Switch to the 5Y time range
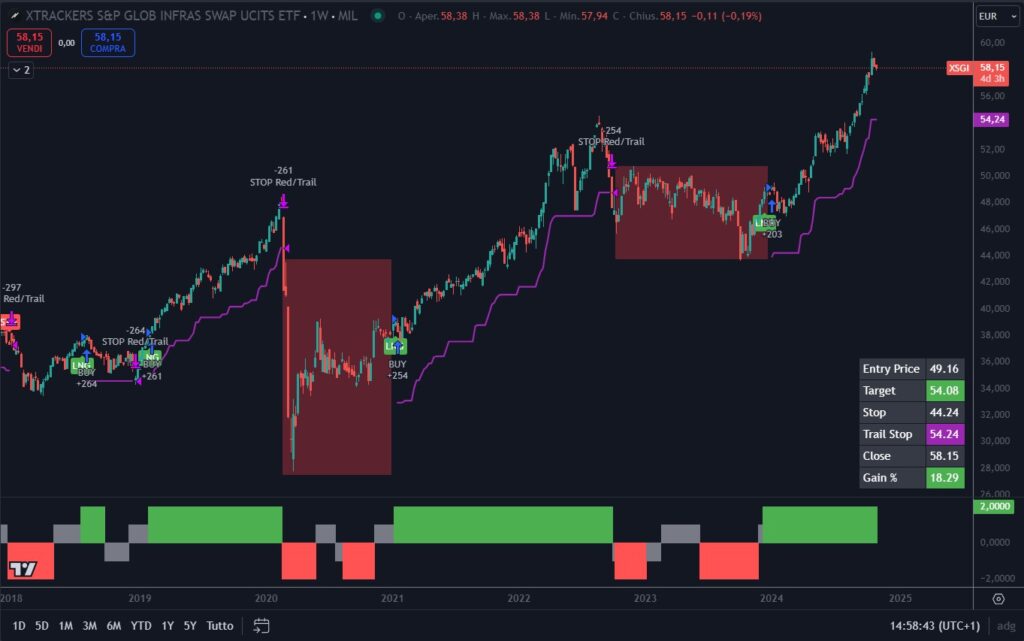1024x641 pixels. 190,626
